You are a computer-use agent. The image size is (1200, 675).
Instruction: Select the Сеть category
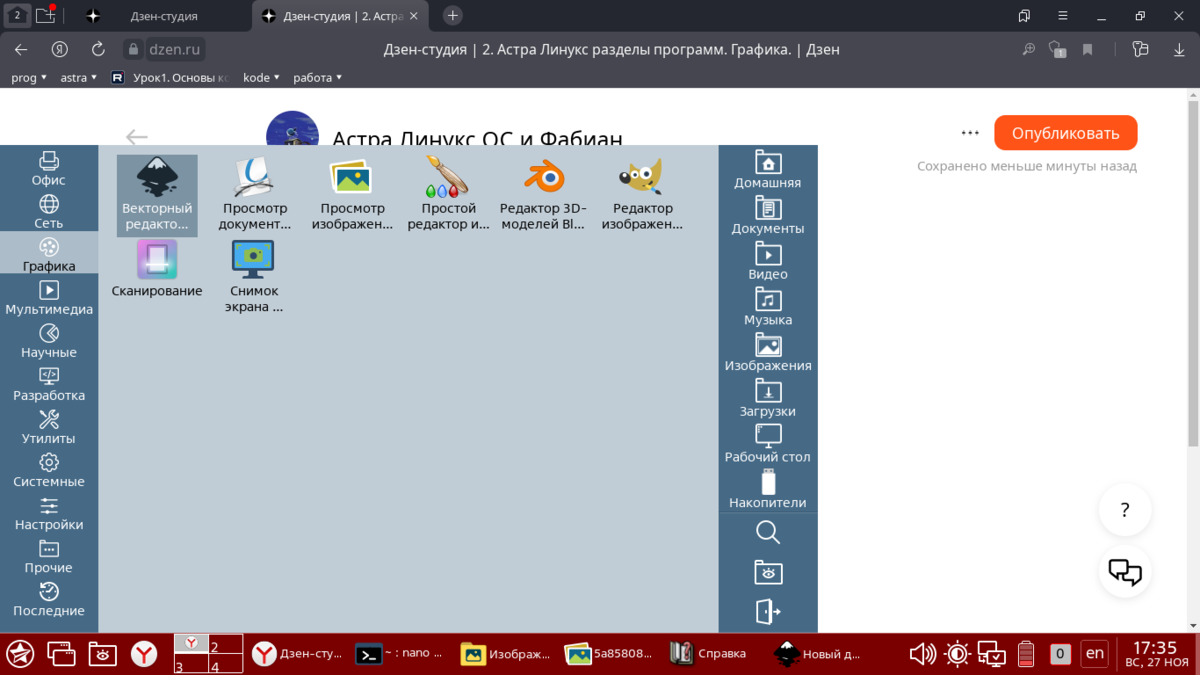click(x=49, y=211)
